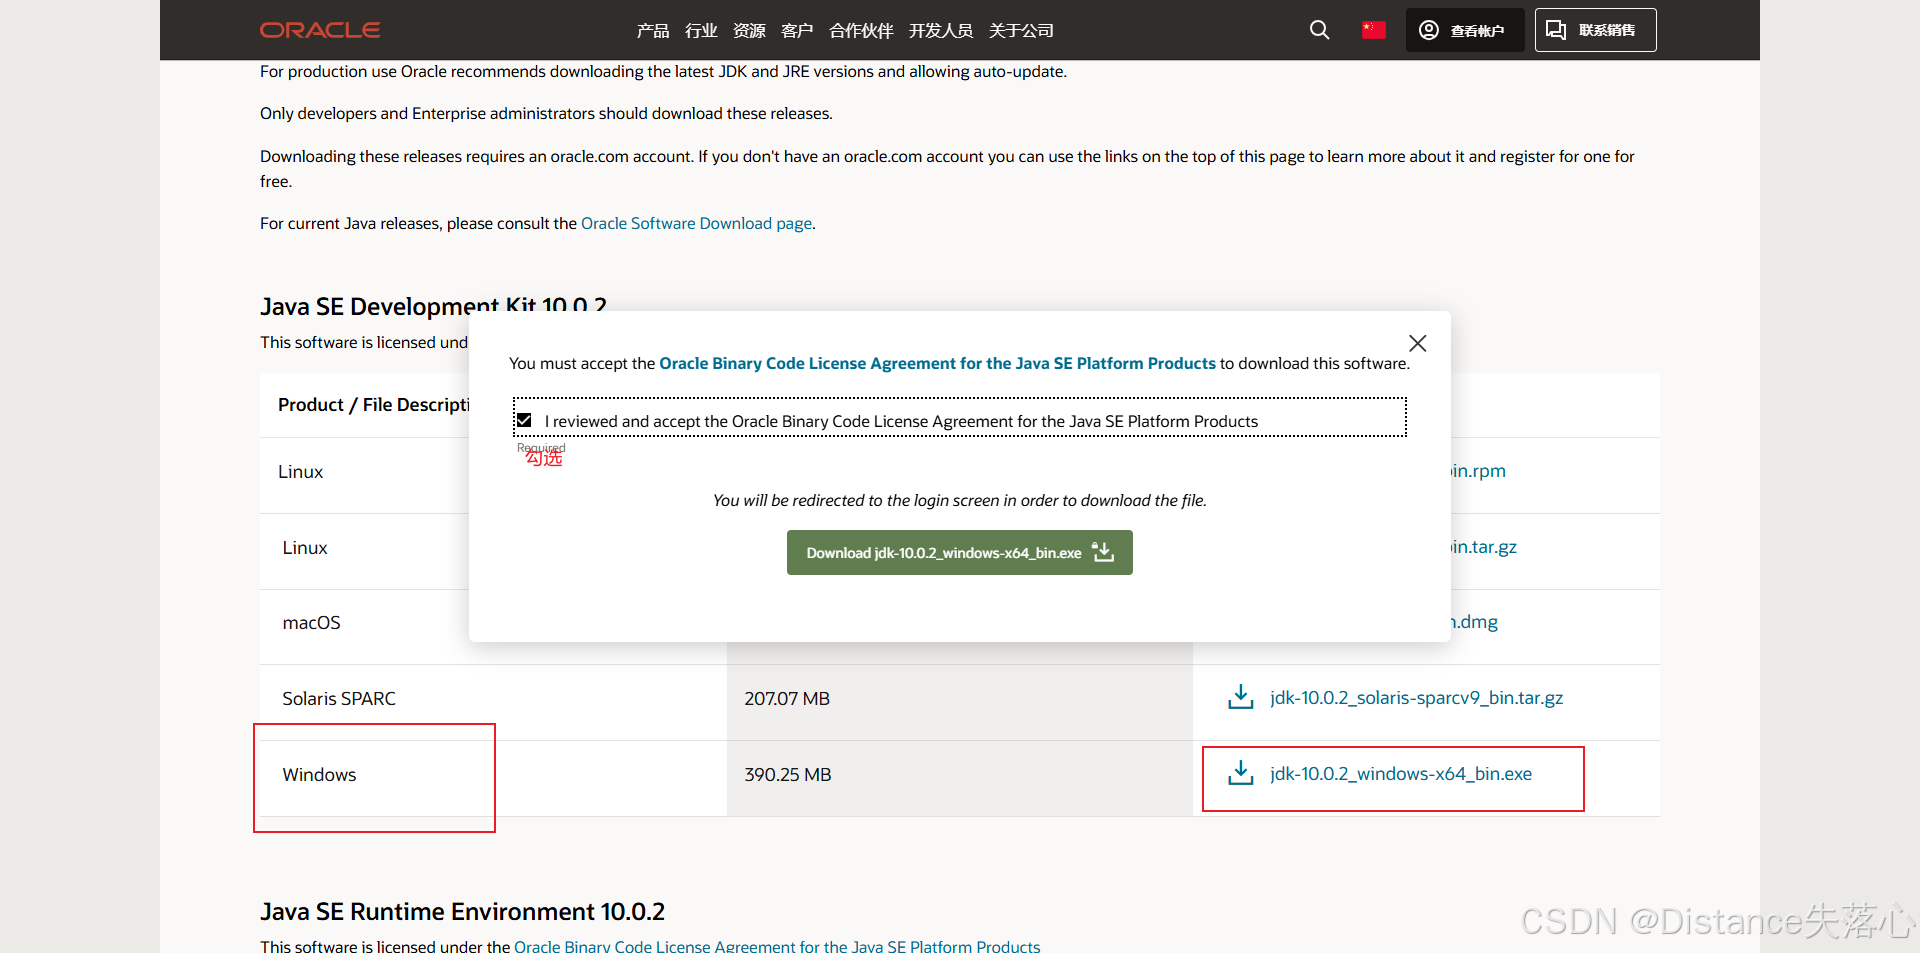Click the Solaris SPARC row label
Viewport: 1920px width, 953px height.
click(339, 699)
